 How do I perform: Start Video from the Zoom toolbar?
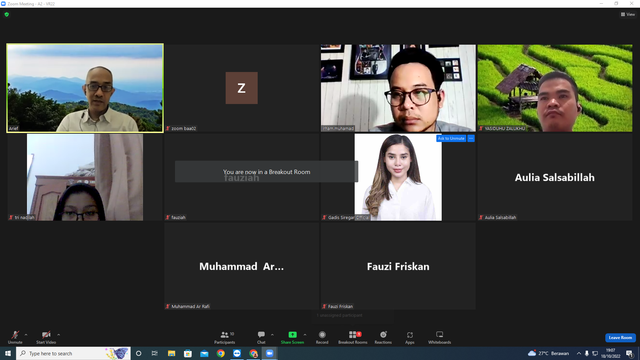46,337
